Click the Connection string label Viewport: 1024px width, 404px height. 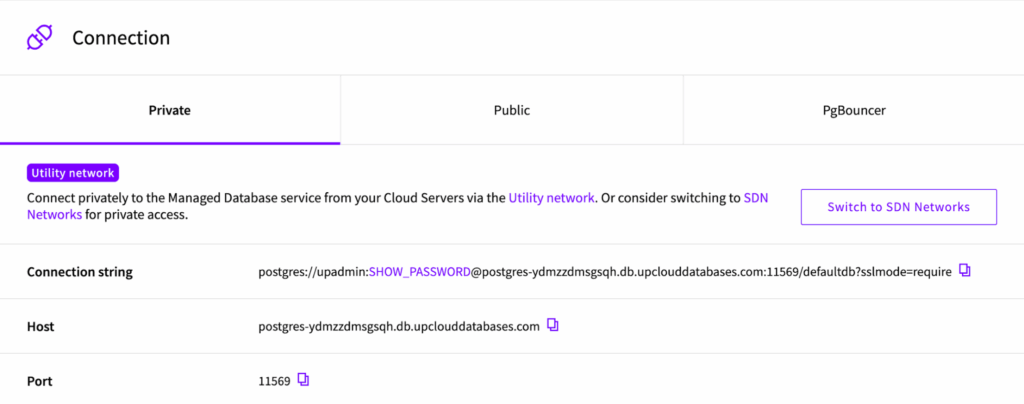click(80, 272)
